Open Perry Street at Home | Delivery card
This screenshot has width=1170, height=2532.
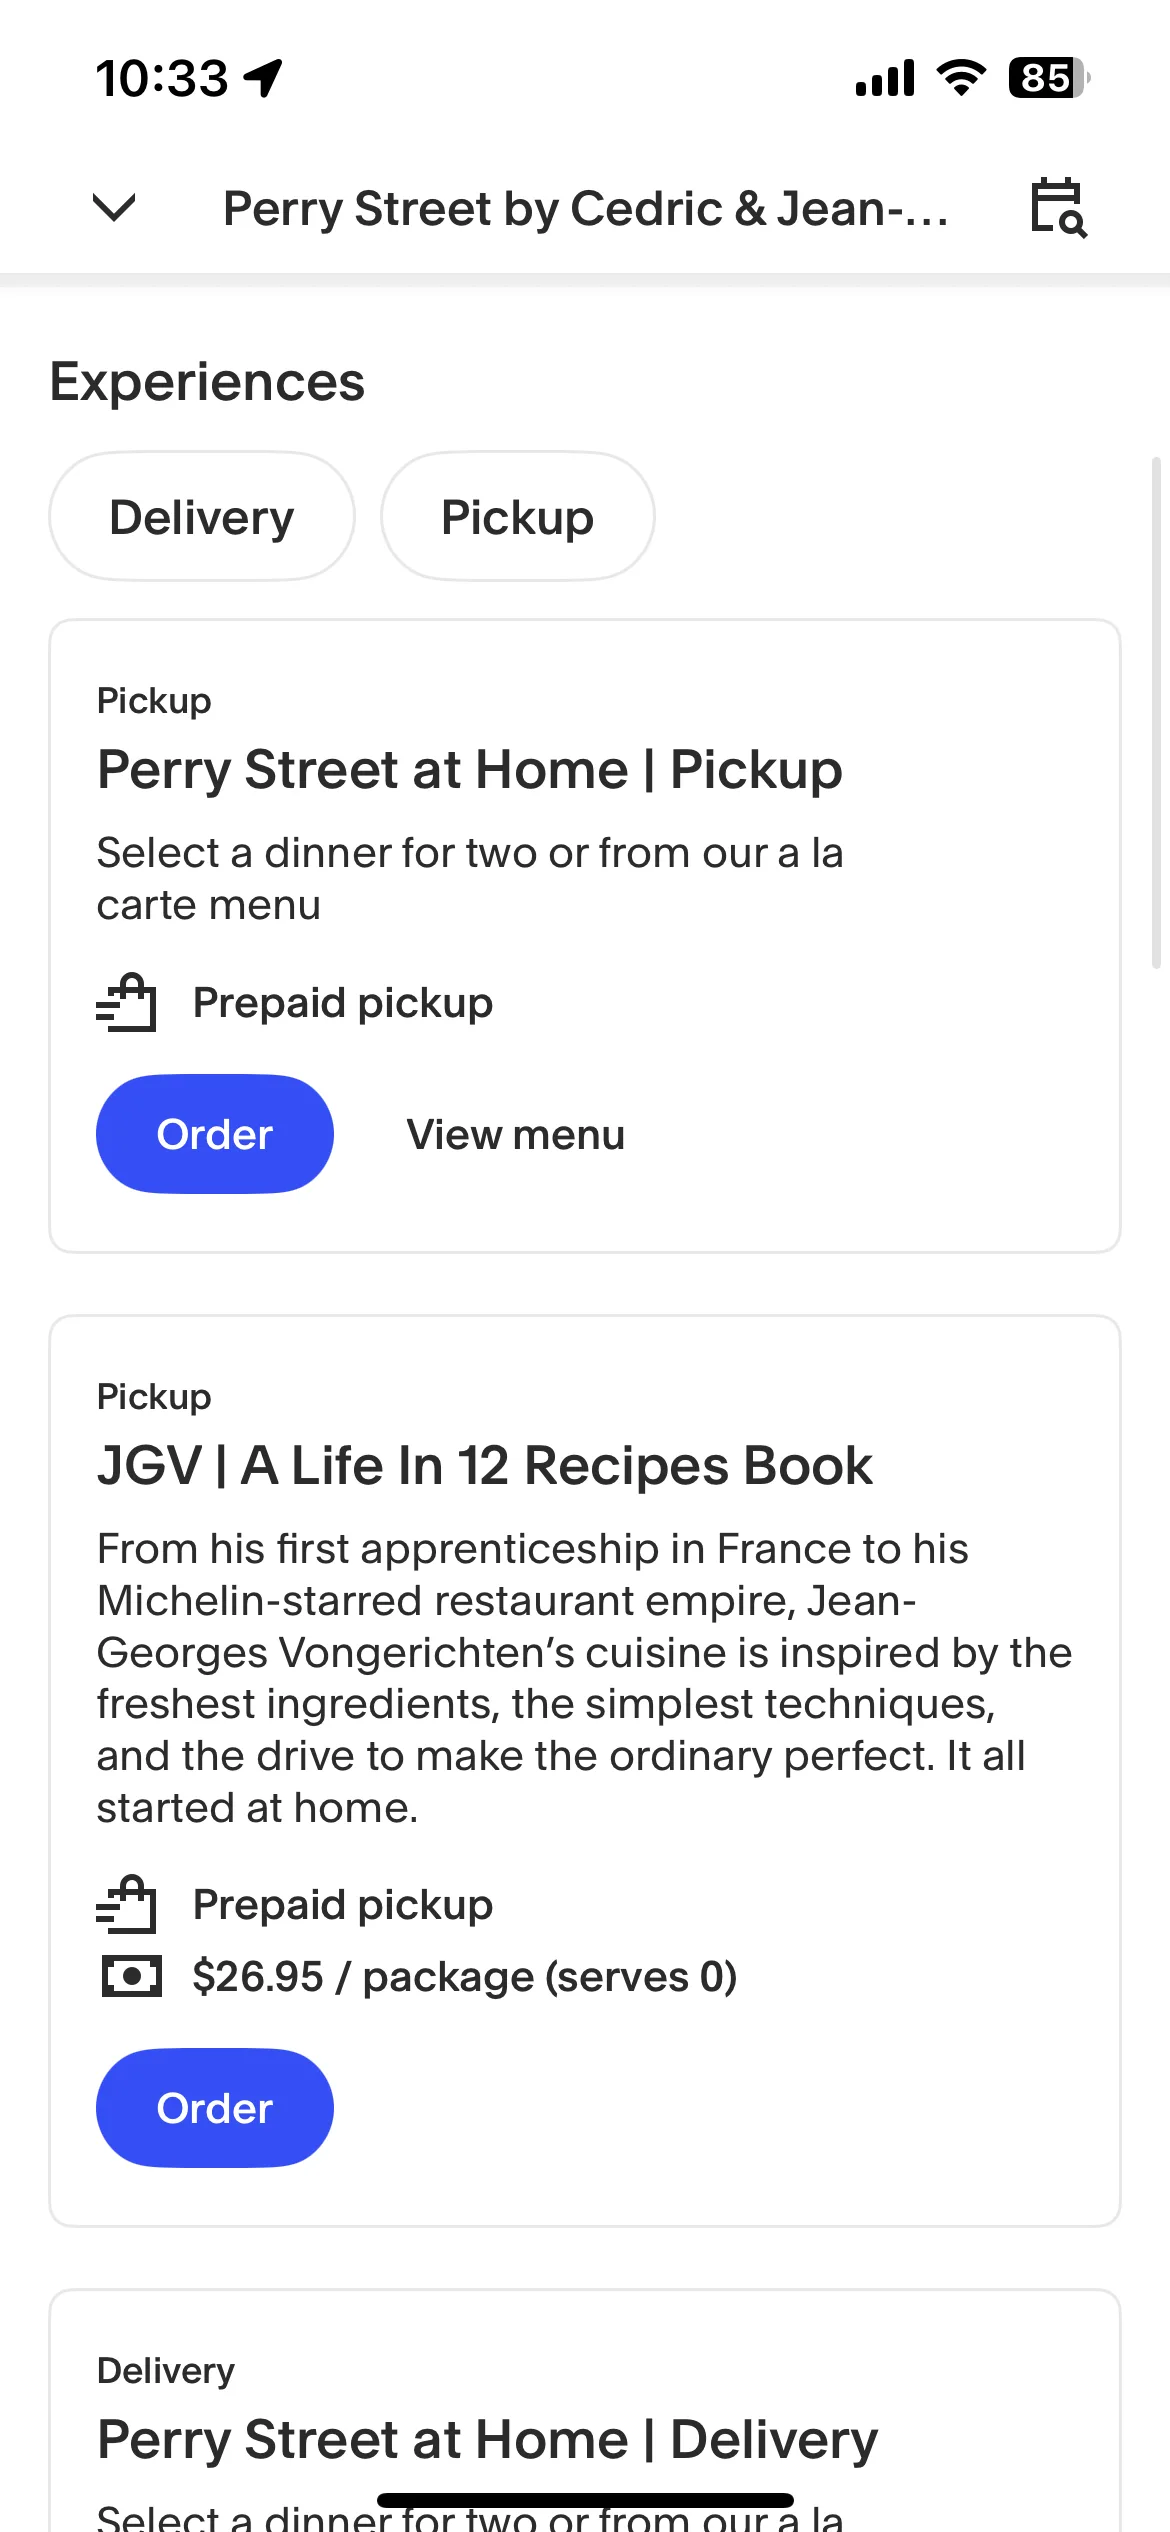click(x=585, y=2410)
